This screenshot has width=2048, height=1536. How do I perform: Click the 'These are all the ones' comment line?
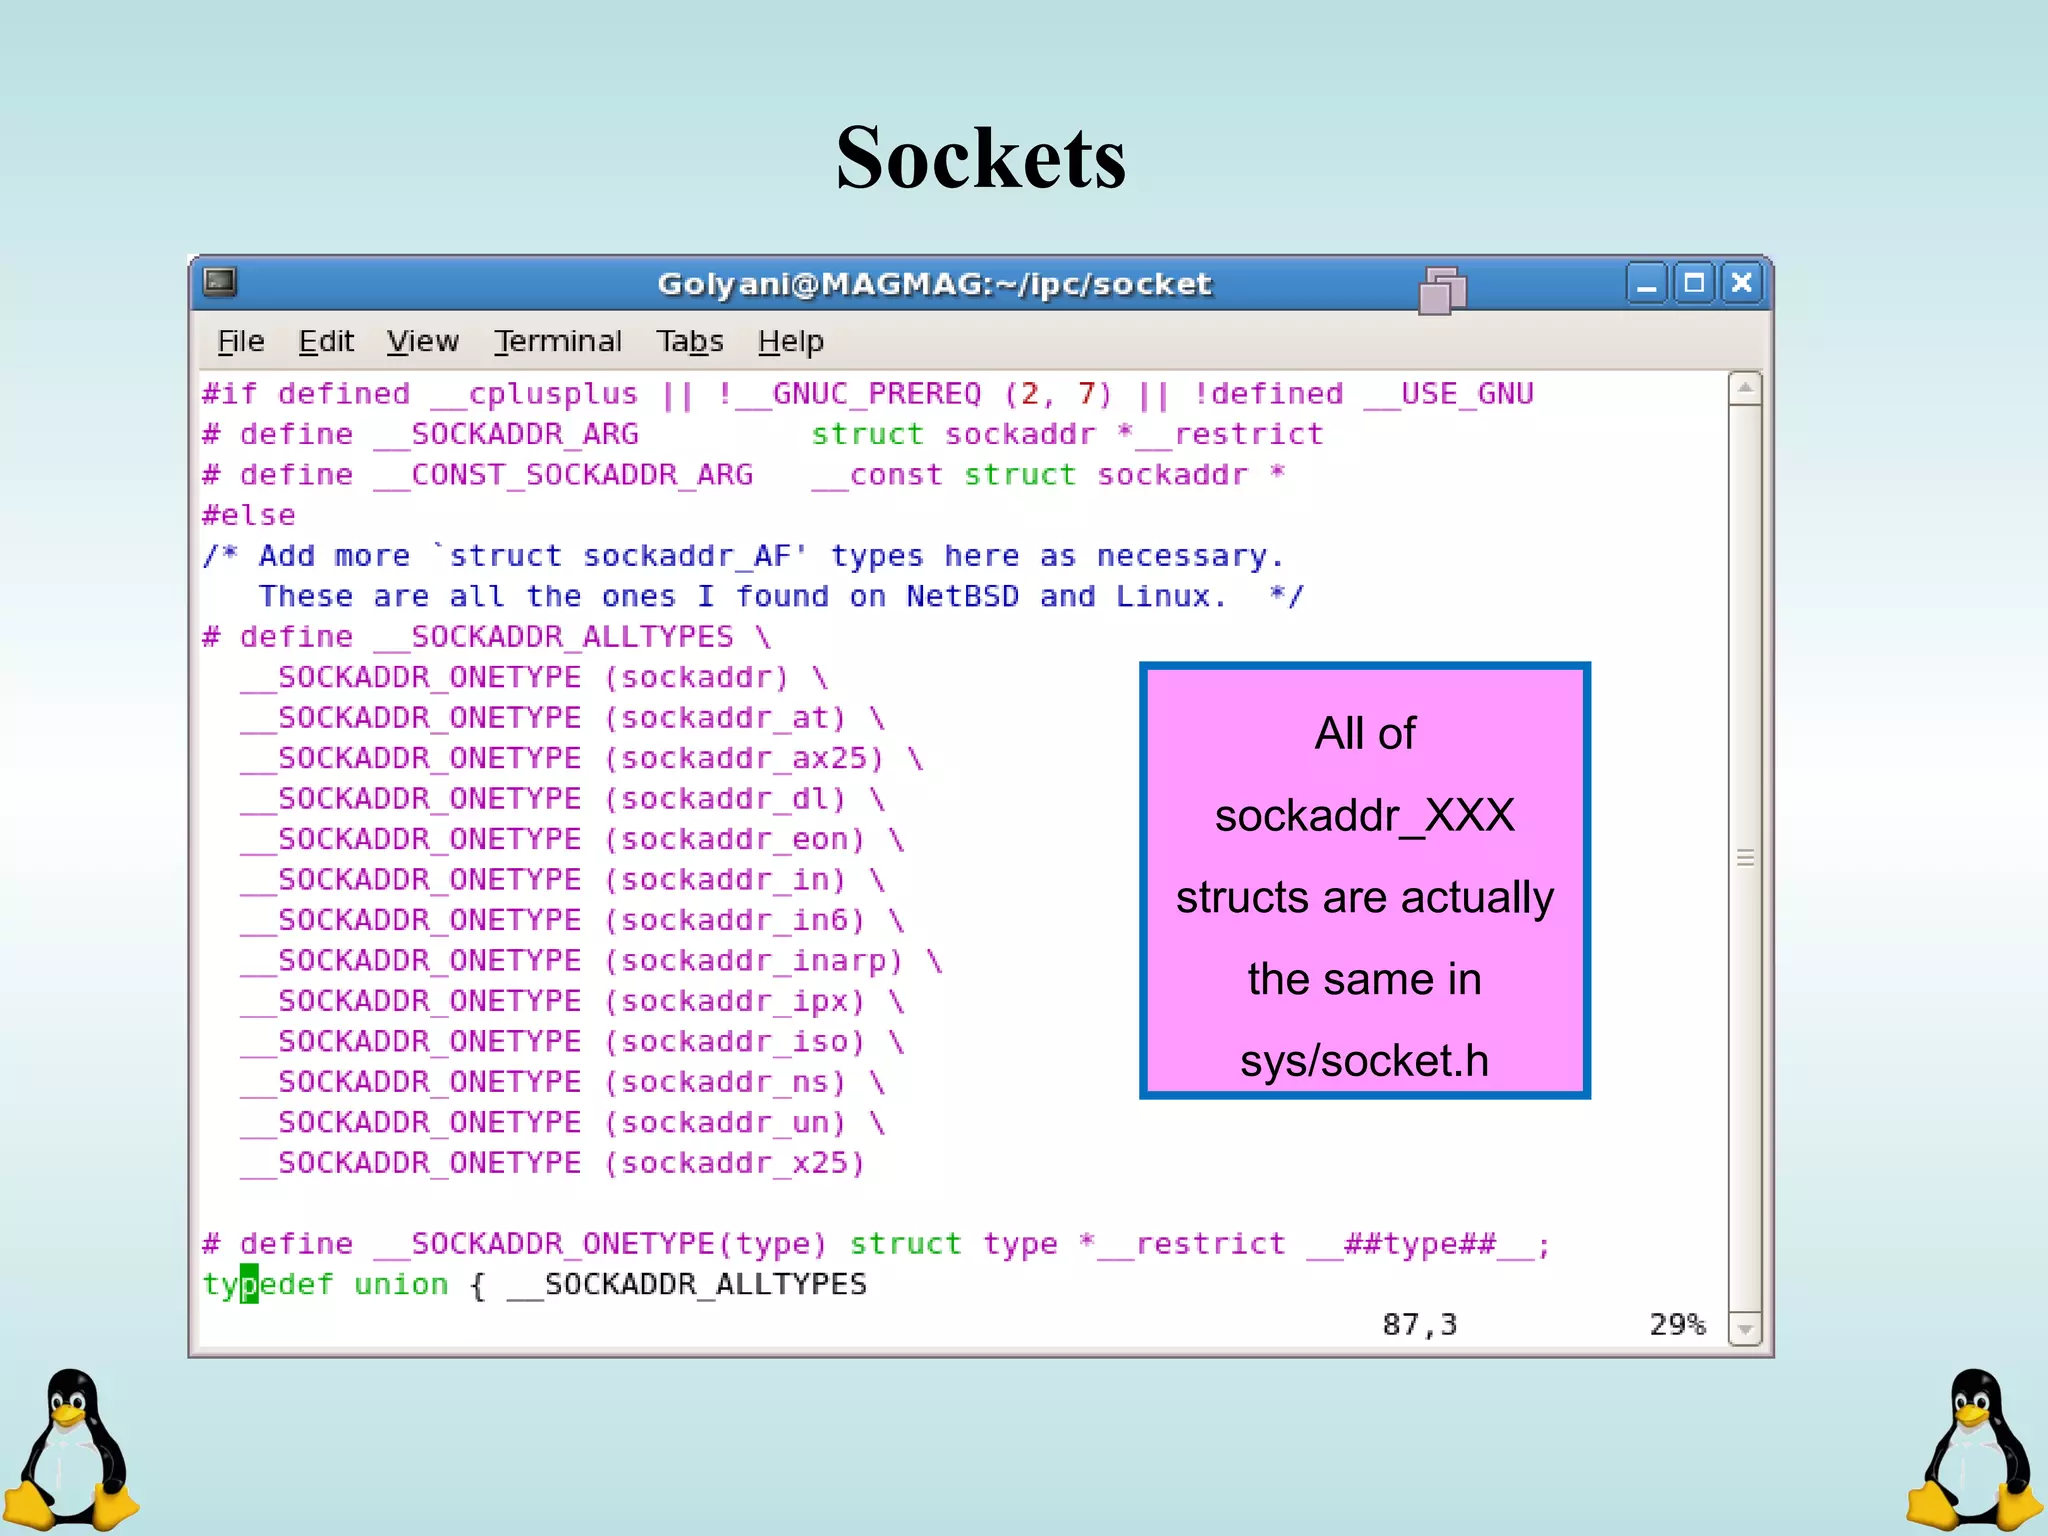click(782, 597)
